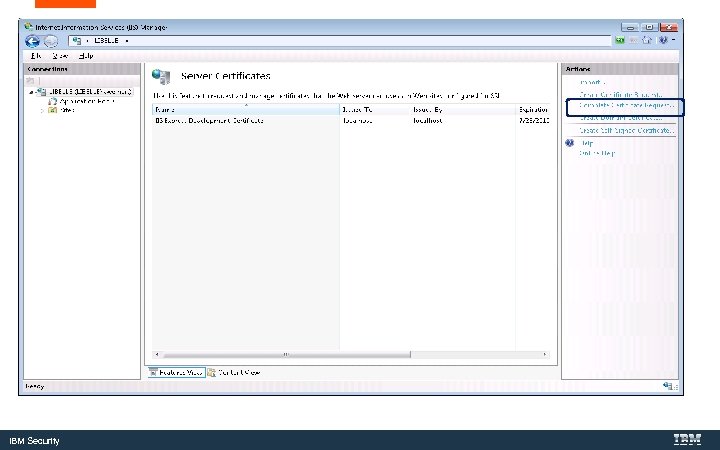Open the File menu
Screen dimensions: 720x450
click(36, 56)
